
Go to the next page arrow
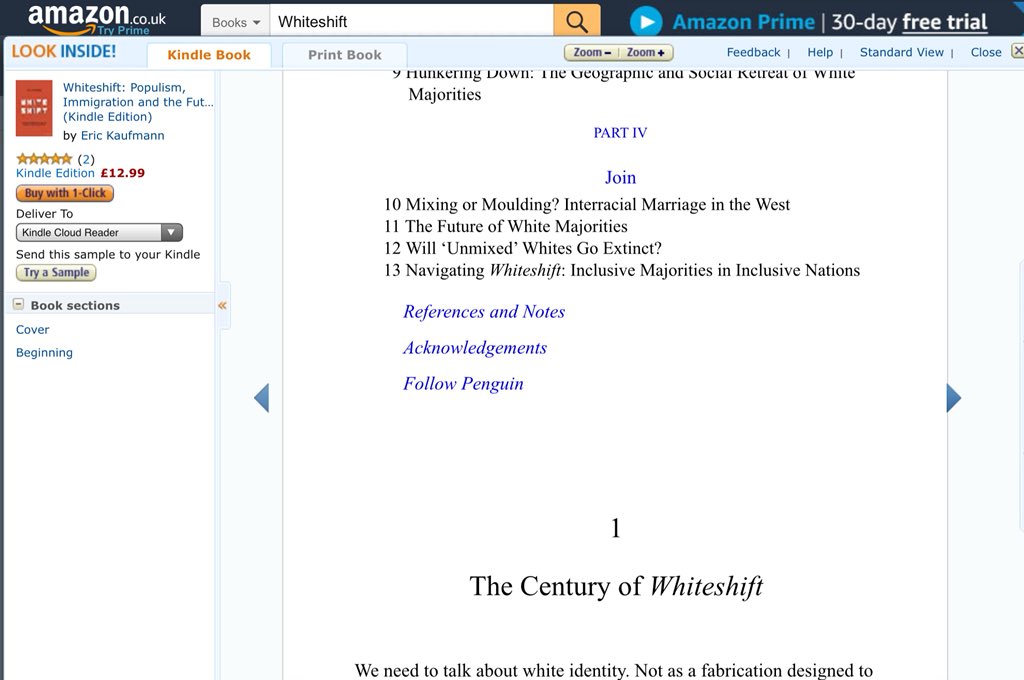(x=953, y=398)
